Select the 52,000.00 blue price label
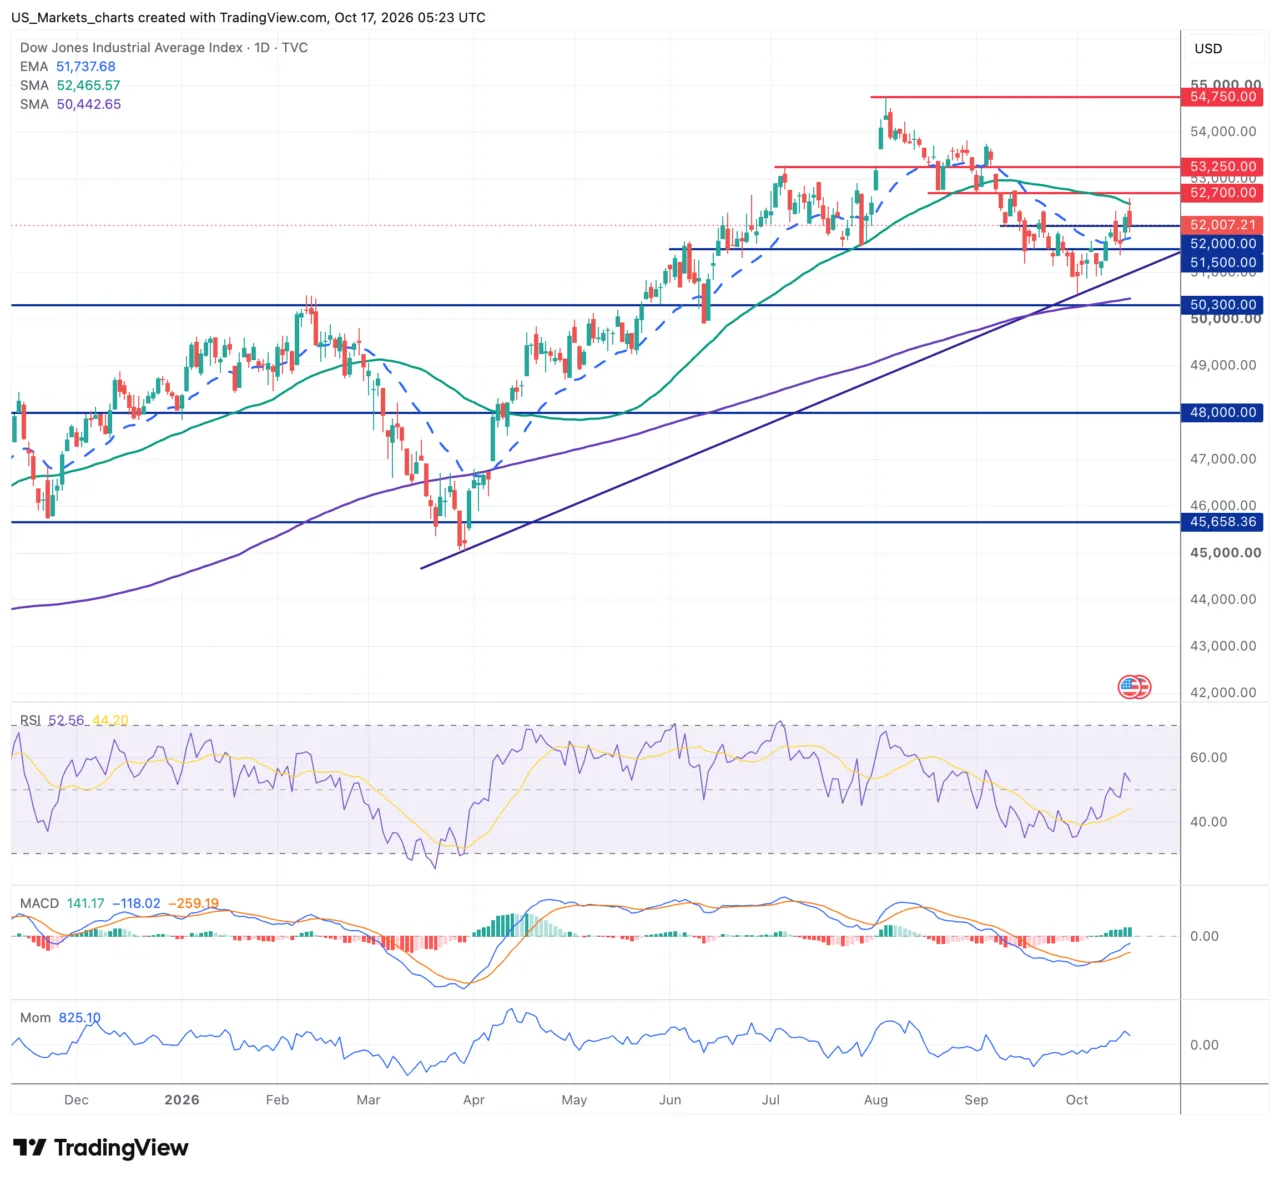The image size is (1280, 1181). coord(1222,244)
